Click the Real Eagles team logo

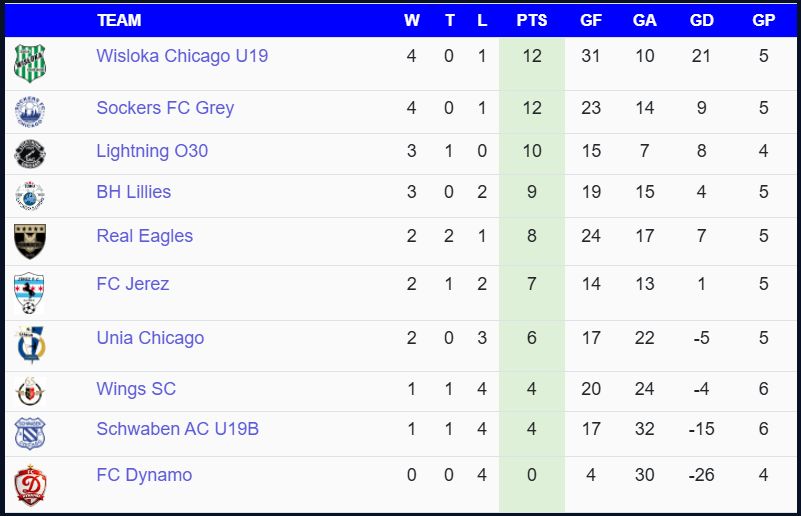(x=30, y=241)
